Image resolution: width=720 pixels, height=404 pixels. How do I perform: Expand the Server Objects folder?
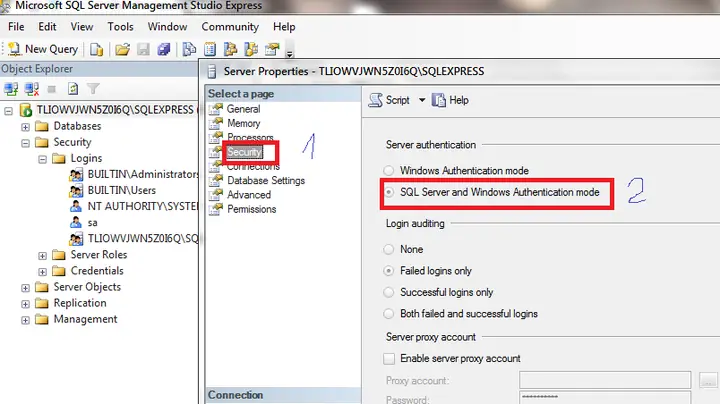[25, 287]
